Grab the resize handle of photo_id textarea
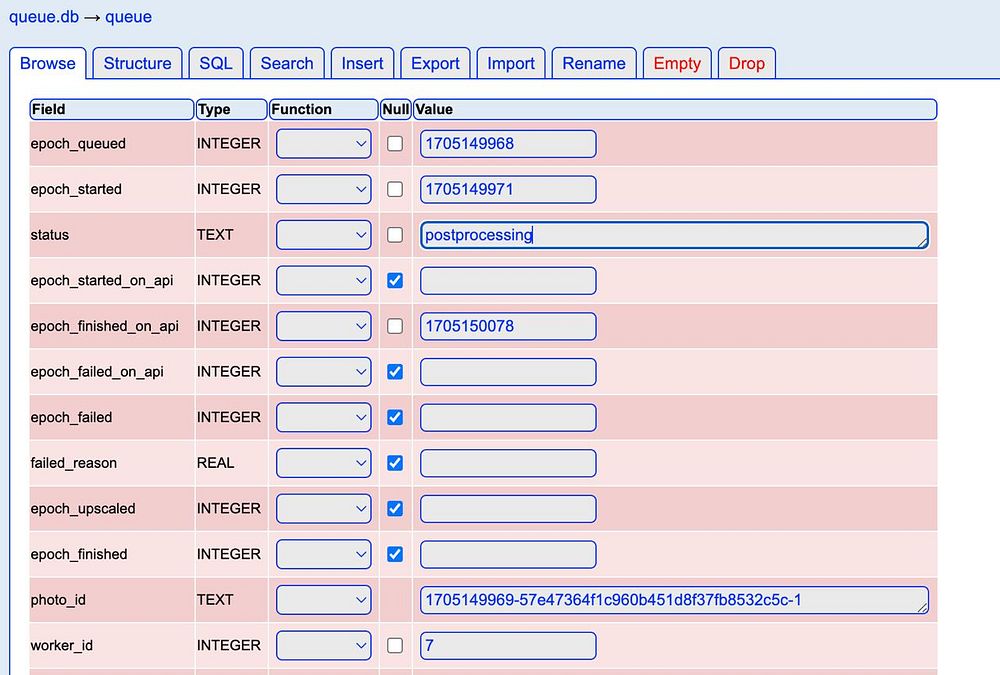Viewport: 1000px width, 675px height. (923, 608)
